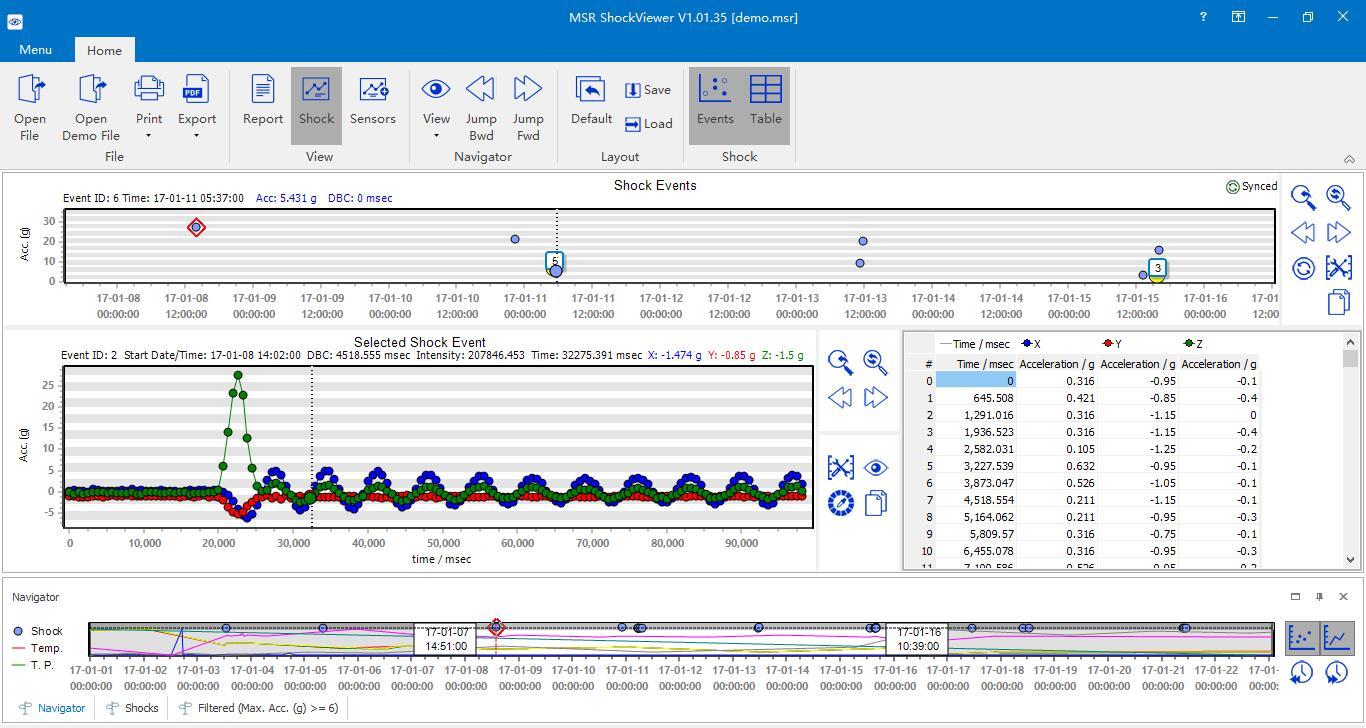Open the ribbon display options in the title bar
This screenshot has height=728, width=1366.
click(x=1238, y=17)
